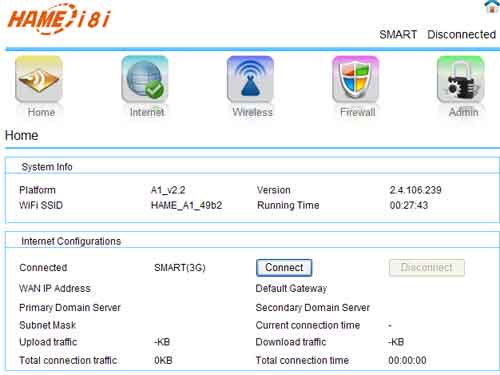Select the Wireless menu label

[252, 112]
